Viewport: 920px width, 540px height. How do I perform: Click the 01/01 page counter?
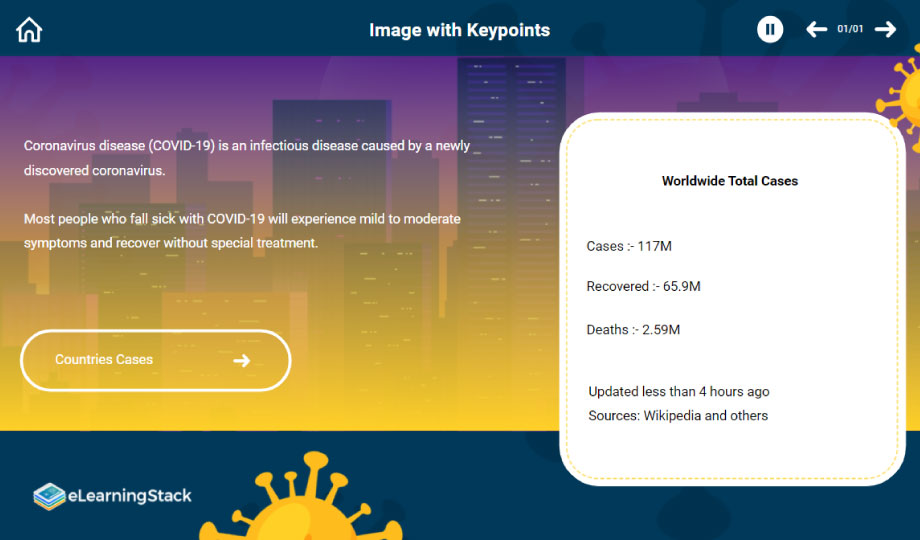tap(850, 29)
